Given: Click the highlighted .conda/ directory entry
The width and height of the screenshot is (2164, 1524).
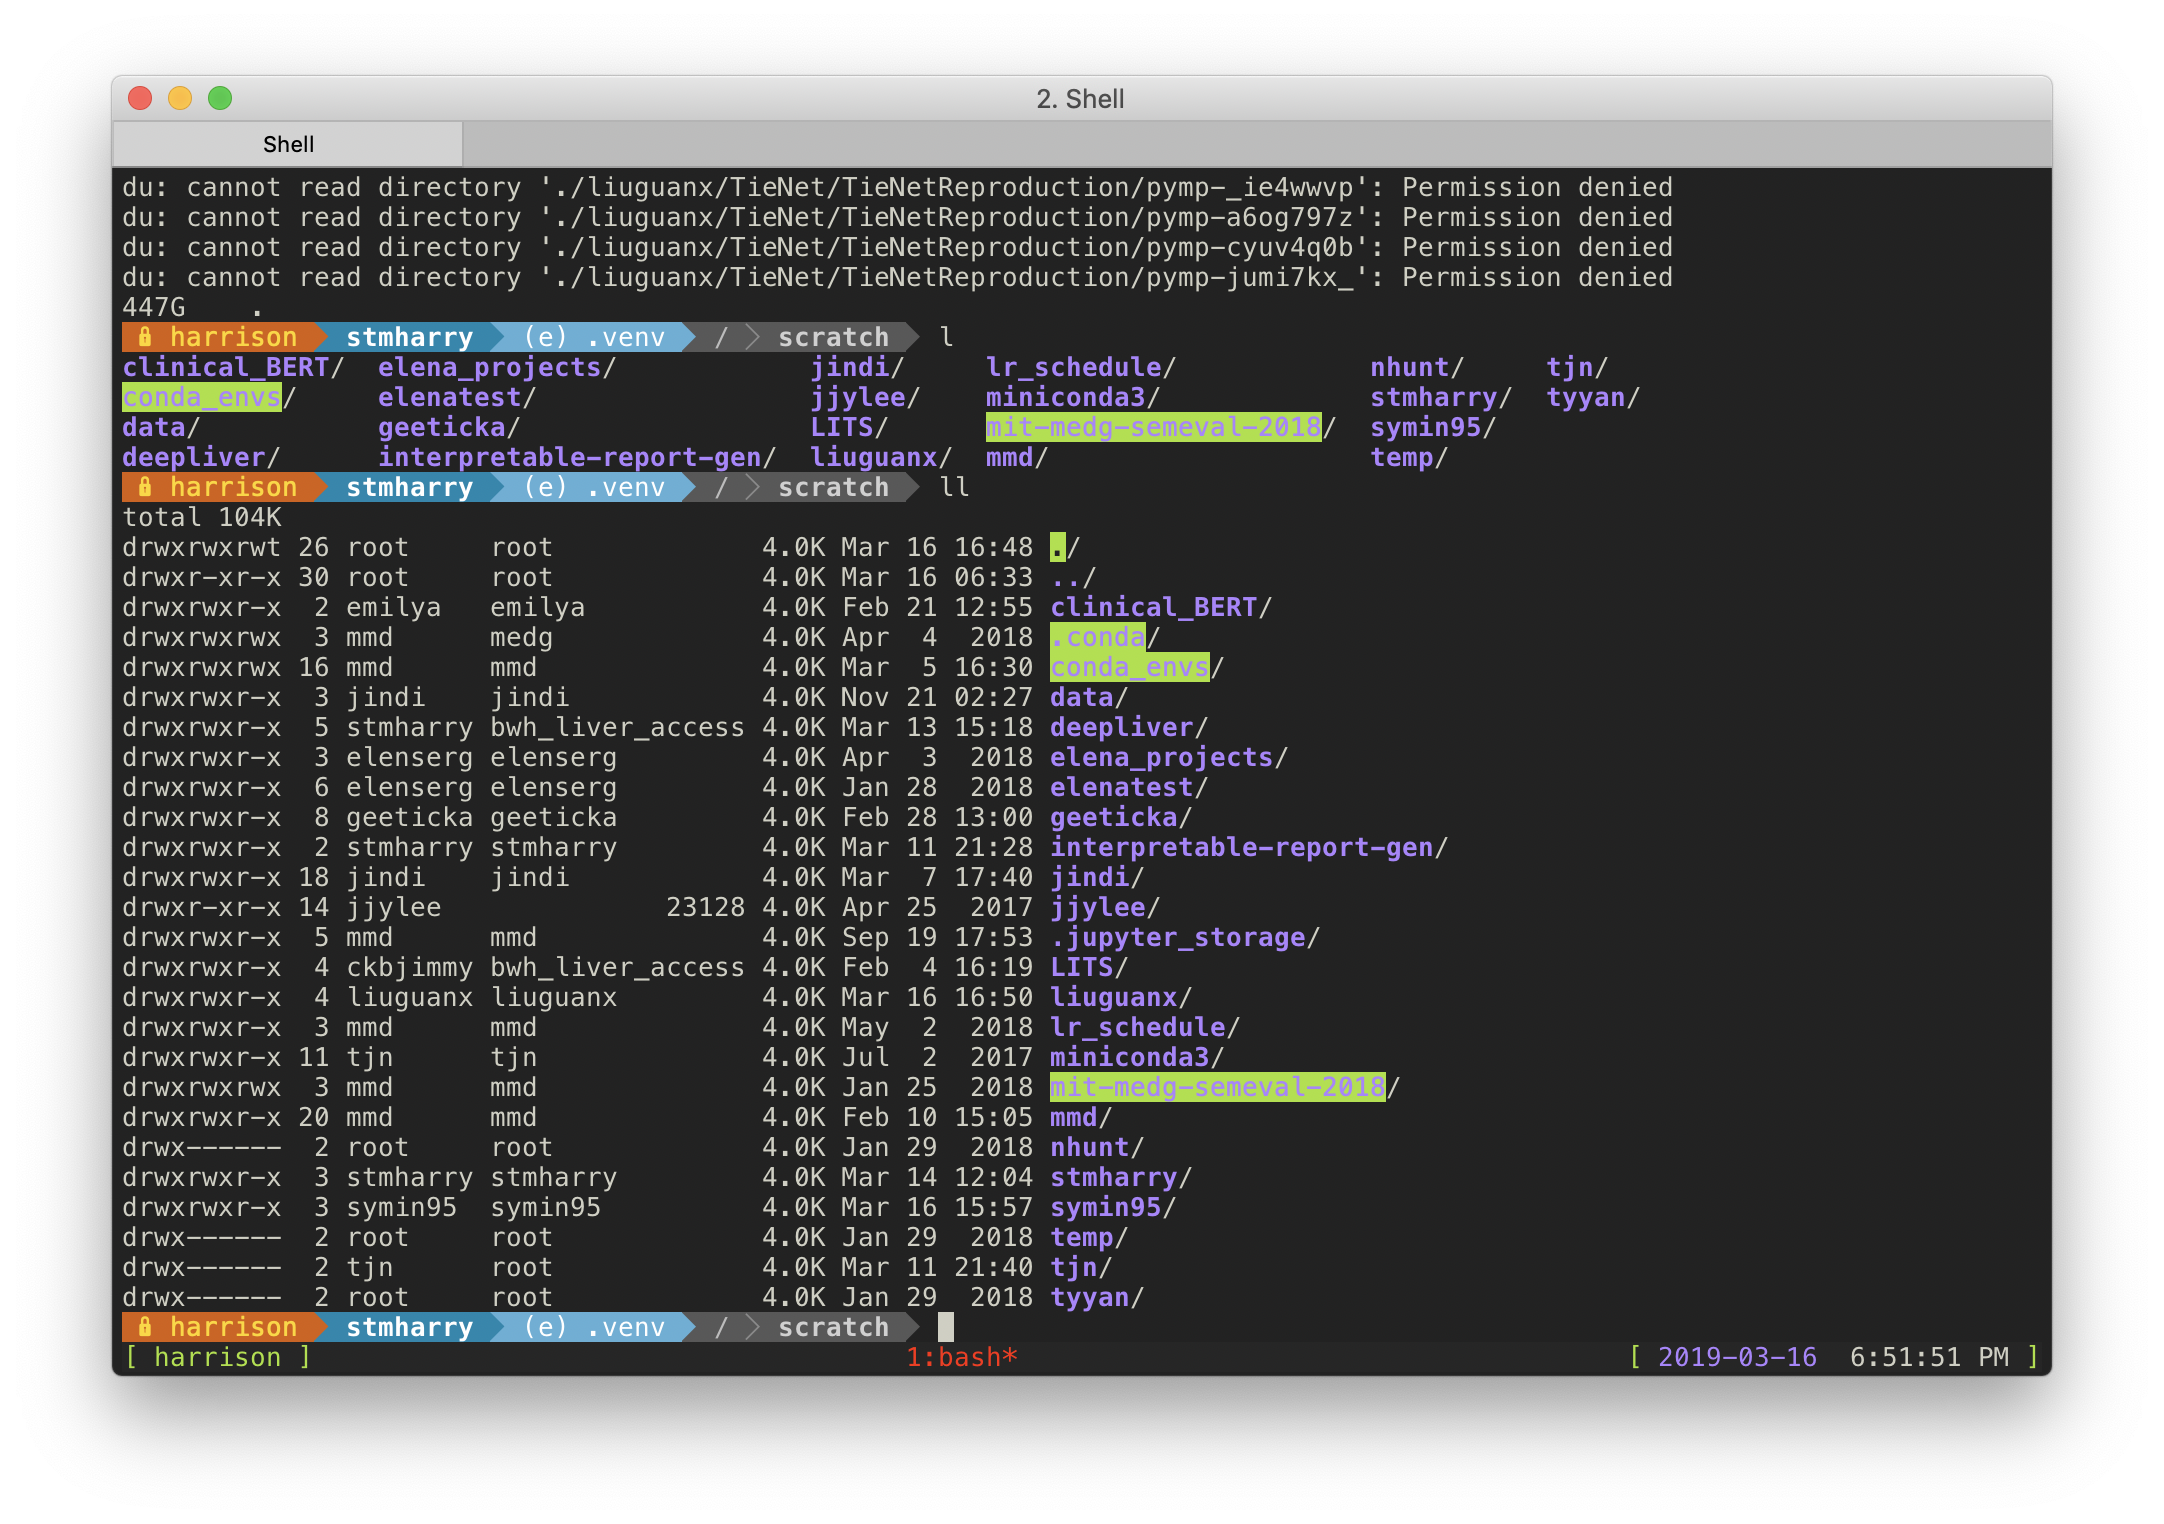Looking at the screenshot, I should point(1097,637).
